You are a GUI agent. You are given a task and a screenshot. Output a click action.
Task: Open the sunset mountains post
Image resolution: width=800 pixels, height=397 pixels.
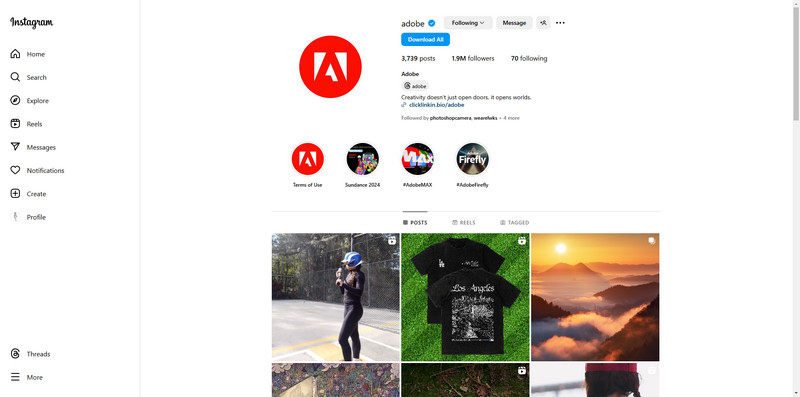pyautogui.click(x=595, y=297)
